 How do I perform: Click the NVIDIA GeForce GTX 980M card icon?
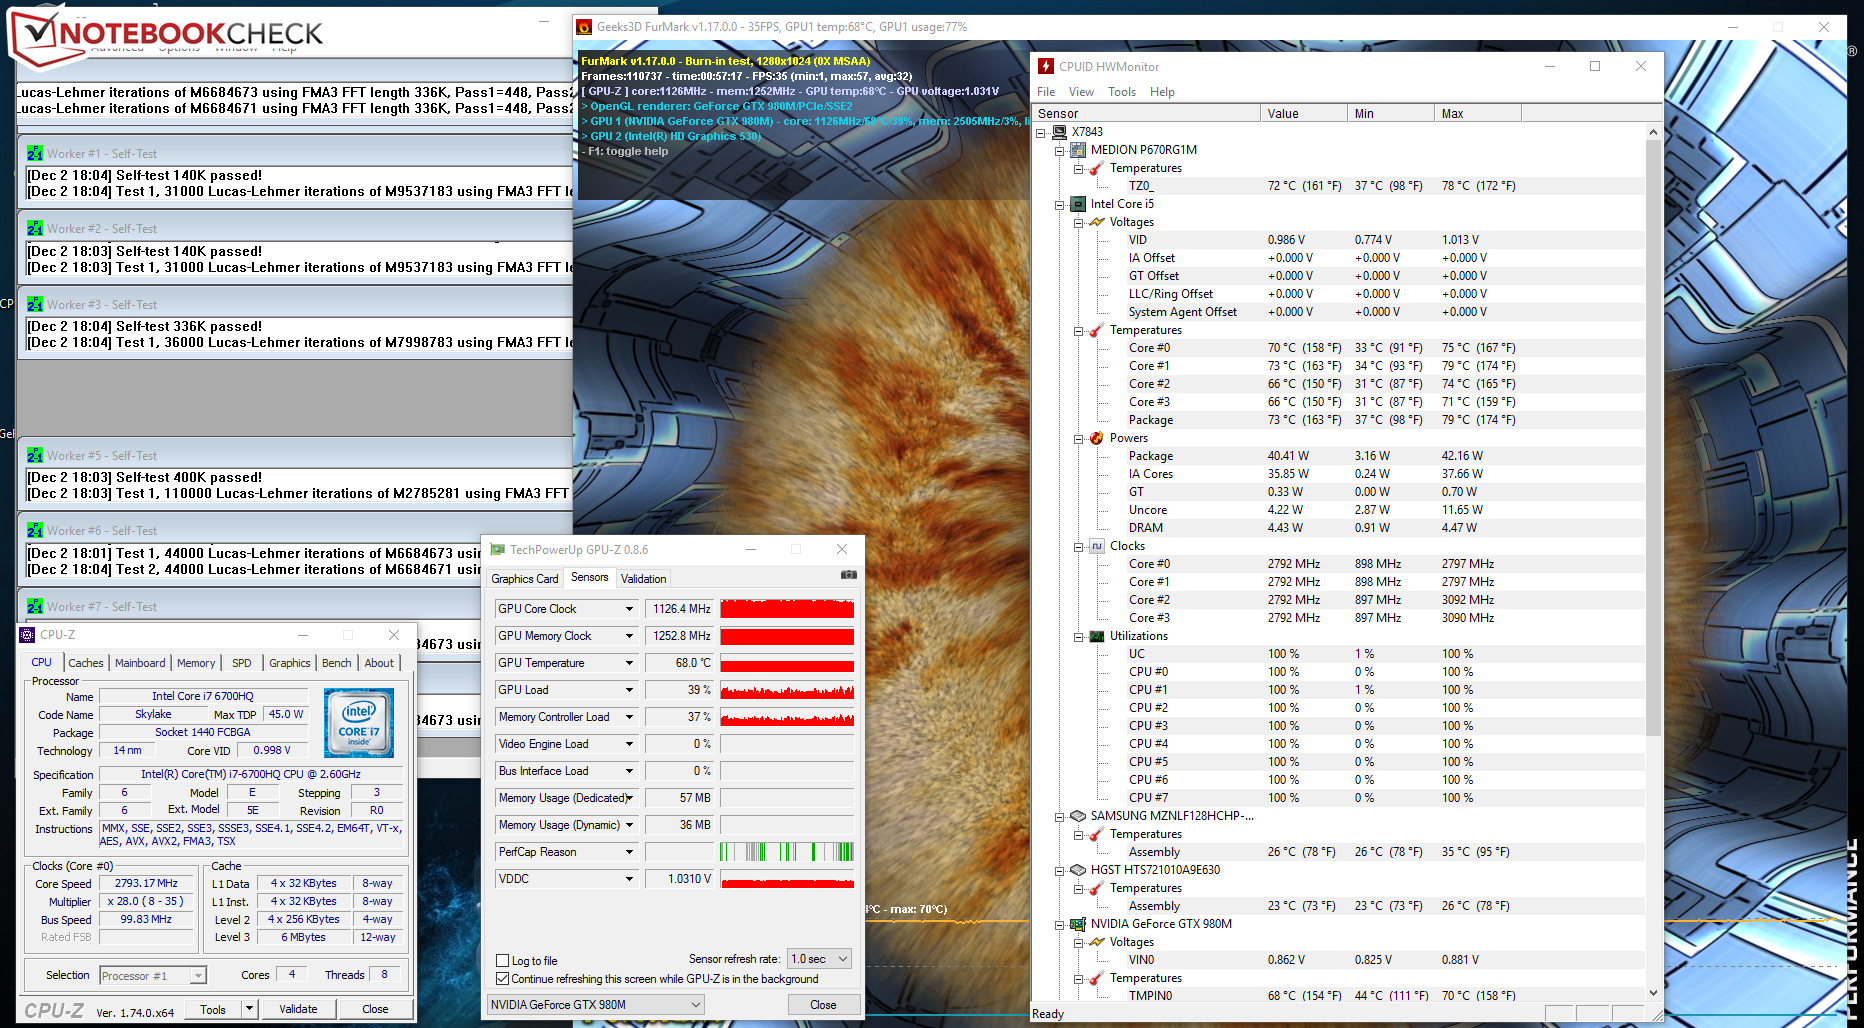click(1078, 924)
